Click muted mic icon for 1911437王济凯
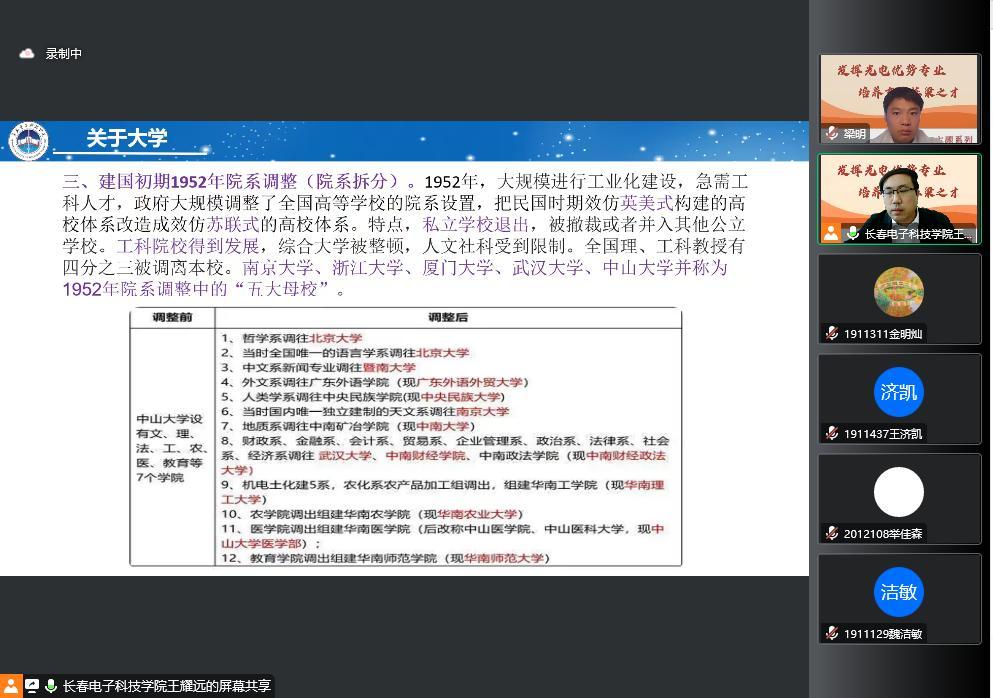 click(832, 434)
